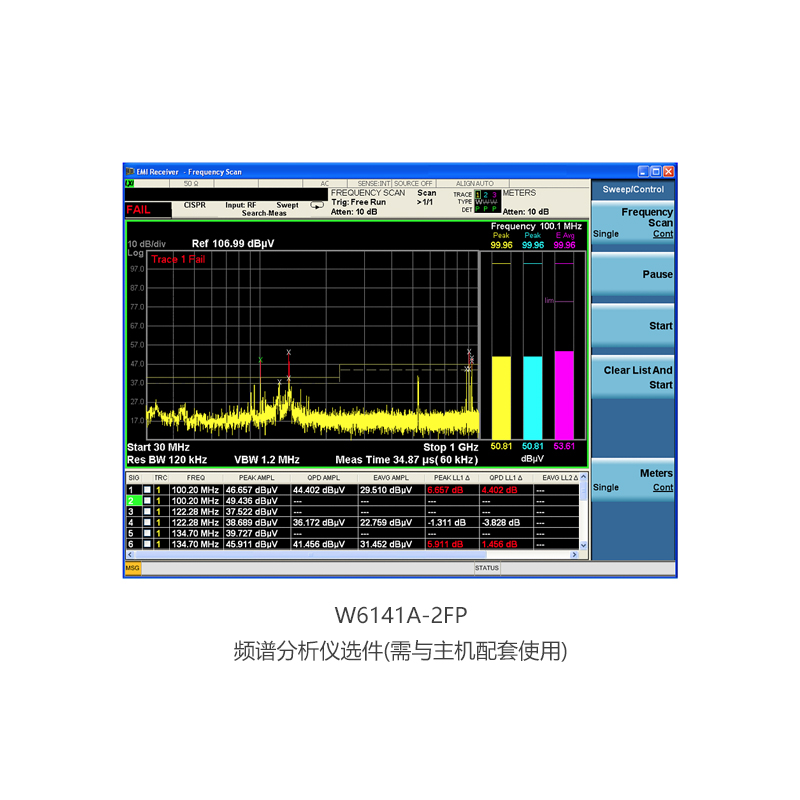Click the trace 1 number indicator
800x800 pixels.
pyautogui.click(x=478, y=194)
